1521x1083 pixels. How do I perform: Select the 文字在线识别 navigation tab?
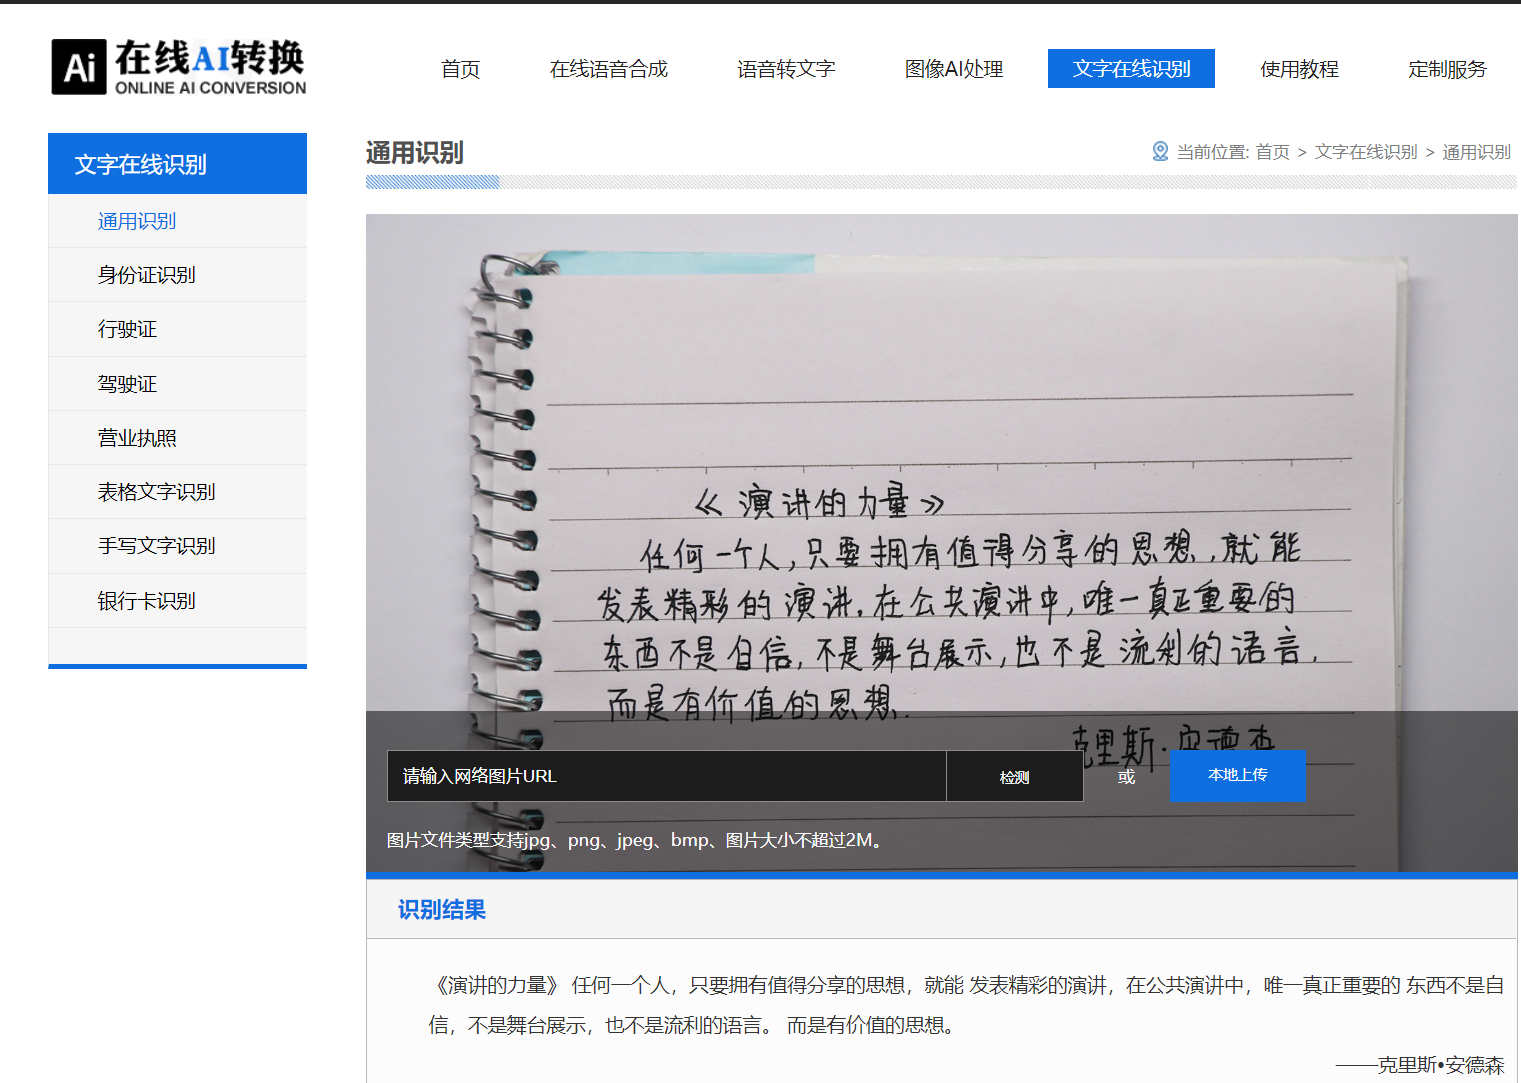(1131, 69)
